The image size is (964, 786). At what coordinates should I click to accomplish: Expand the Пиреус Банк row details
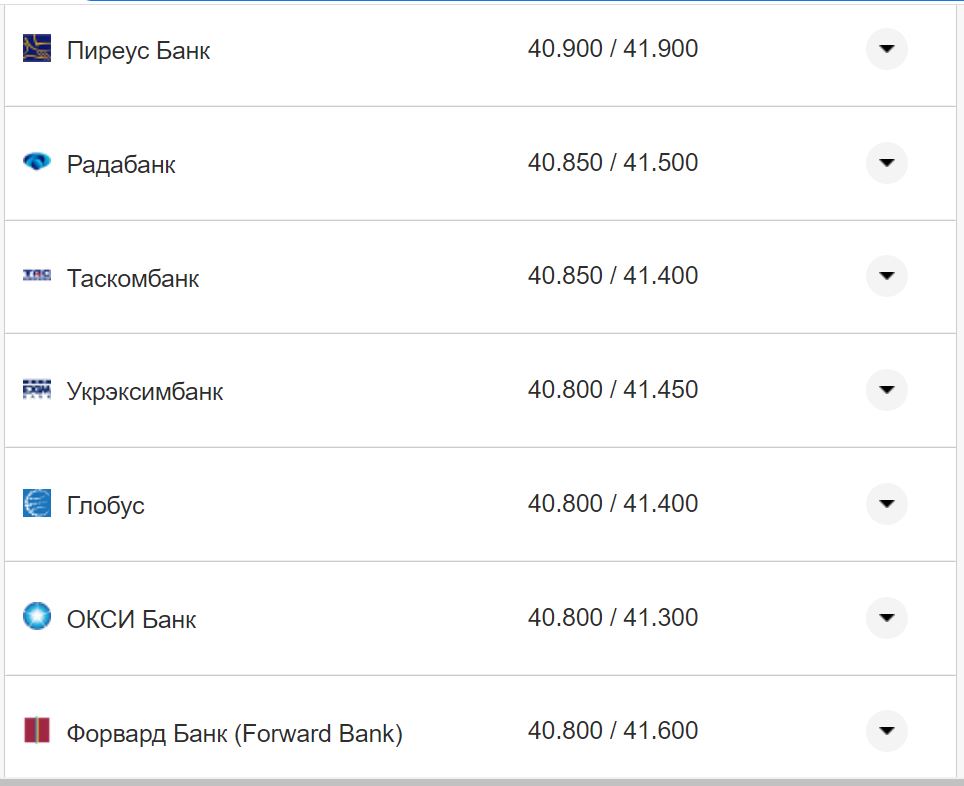886,49
